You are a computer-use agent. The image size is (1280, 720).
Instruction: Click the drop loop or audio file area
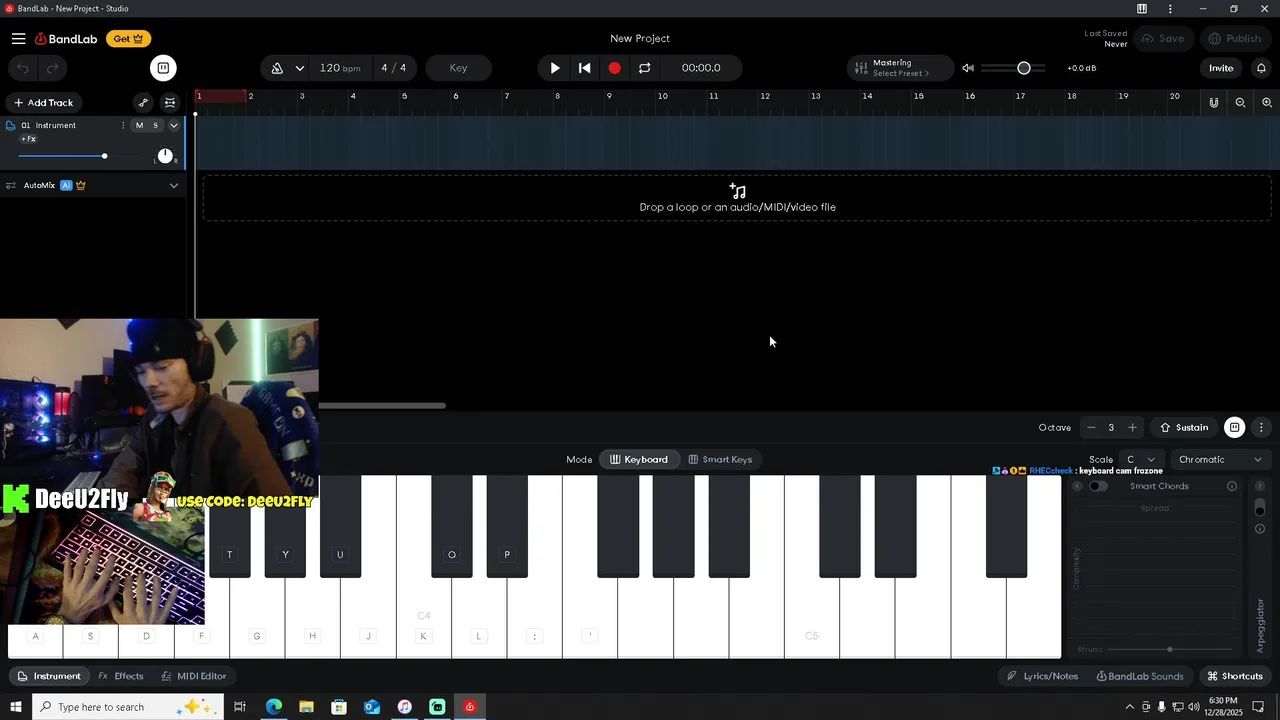[737, 198]
